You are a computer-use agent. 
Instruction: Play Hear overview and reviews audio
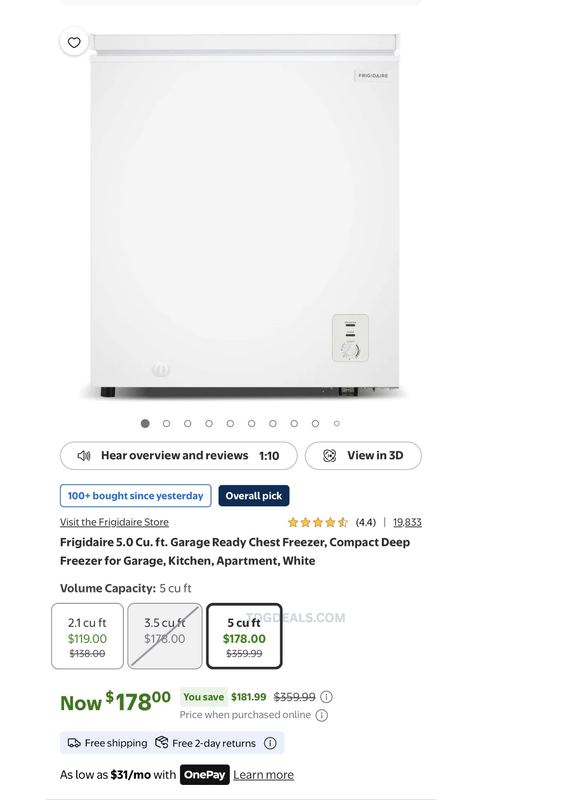pyautogui.click(x=179, y=456)
